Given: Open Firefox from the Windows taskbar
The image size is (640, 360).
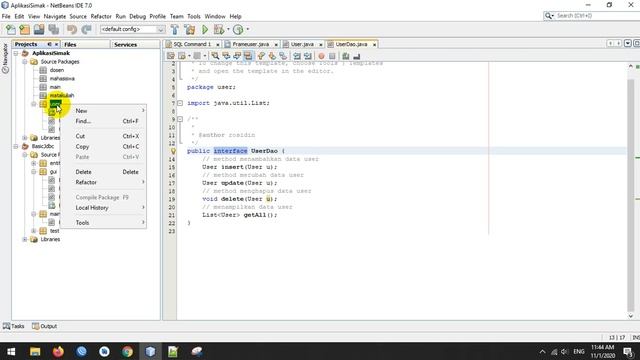Looking at the screenshot, I should (x=58, y=351).
